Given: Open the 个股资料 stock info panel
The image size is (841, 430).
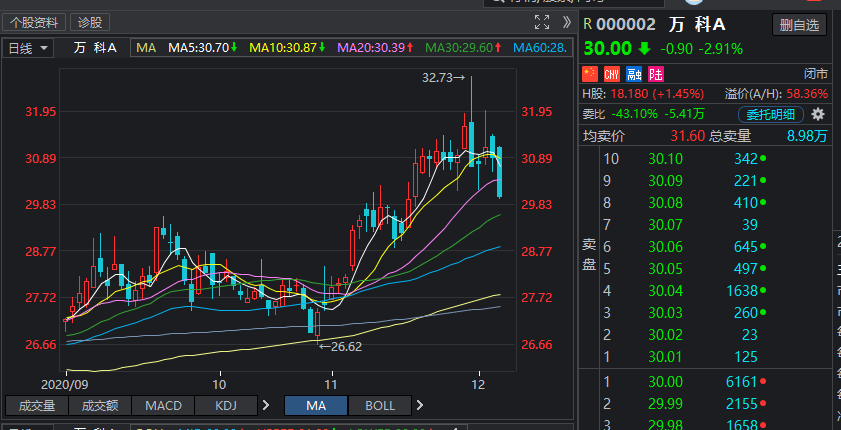Looking at the screenshot, I should tap(34, 23).
